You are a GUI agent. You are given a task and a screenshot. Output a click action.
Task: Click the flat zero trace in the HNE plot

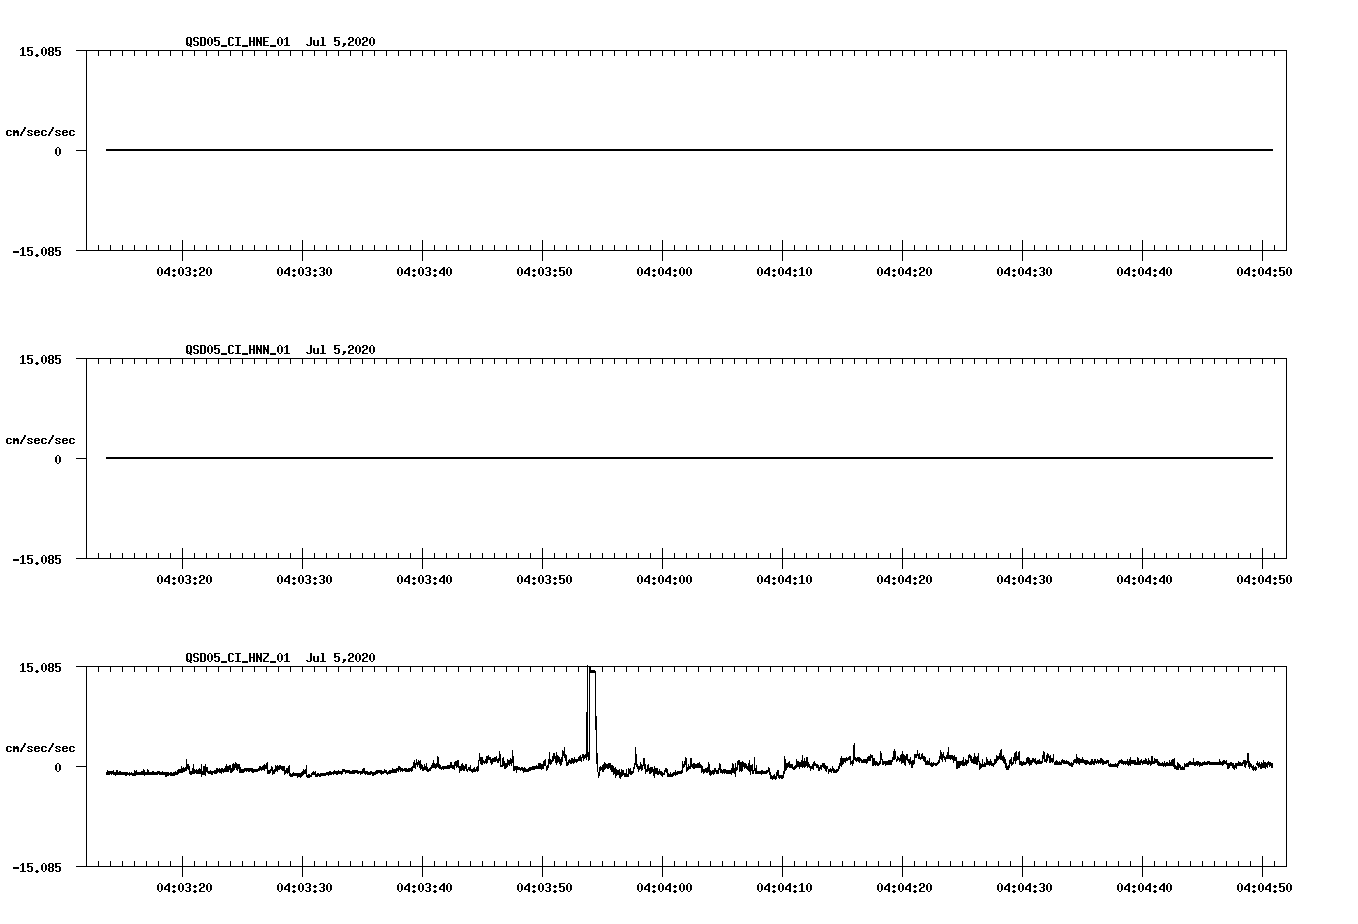[689, 150]
